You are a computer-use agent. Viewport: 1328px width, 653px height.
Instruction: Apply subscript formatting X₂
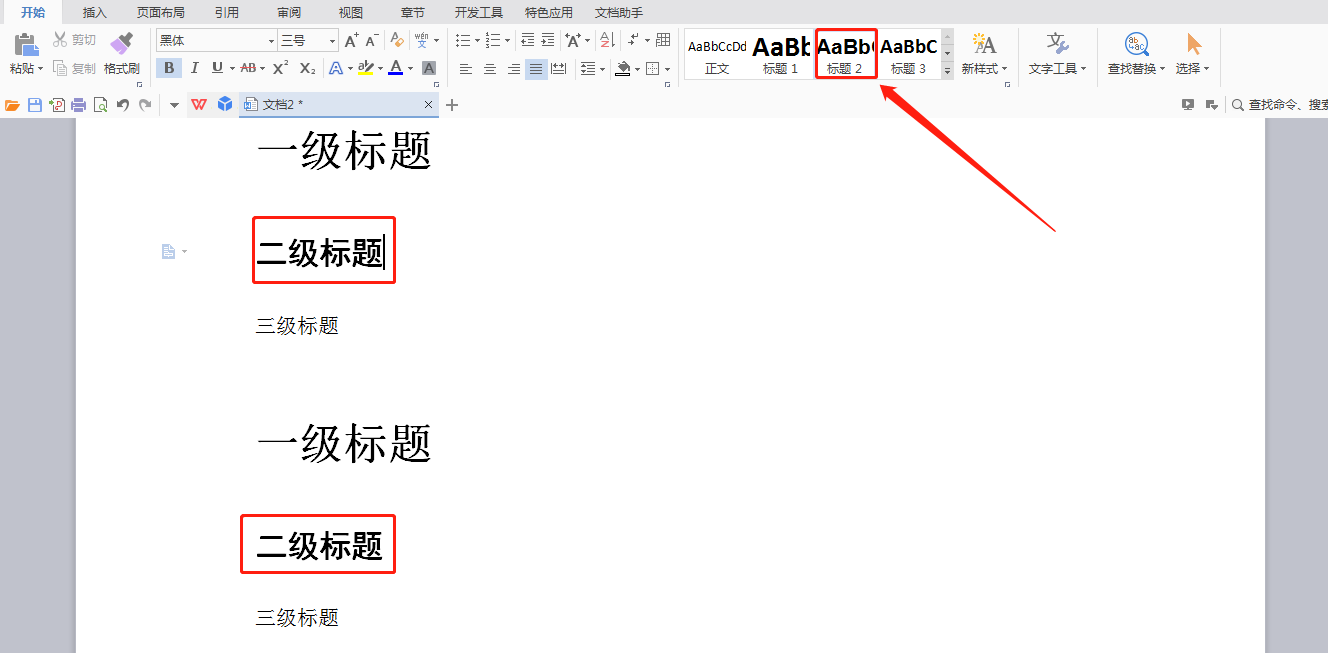pos(305,68)
